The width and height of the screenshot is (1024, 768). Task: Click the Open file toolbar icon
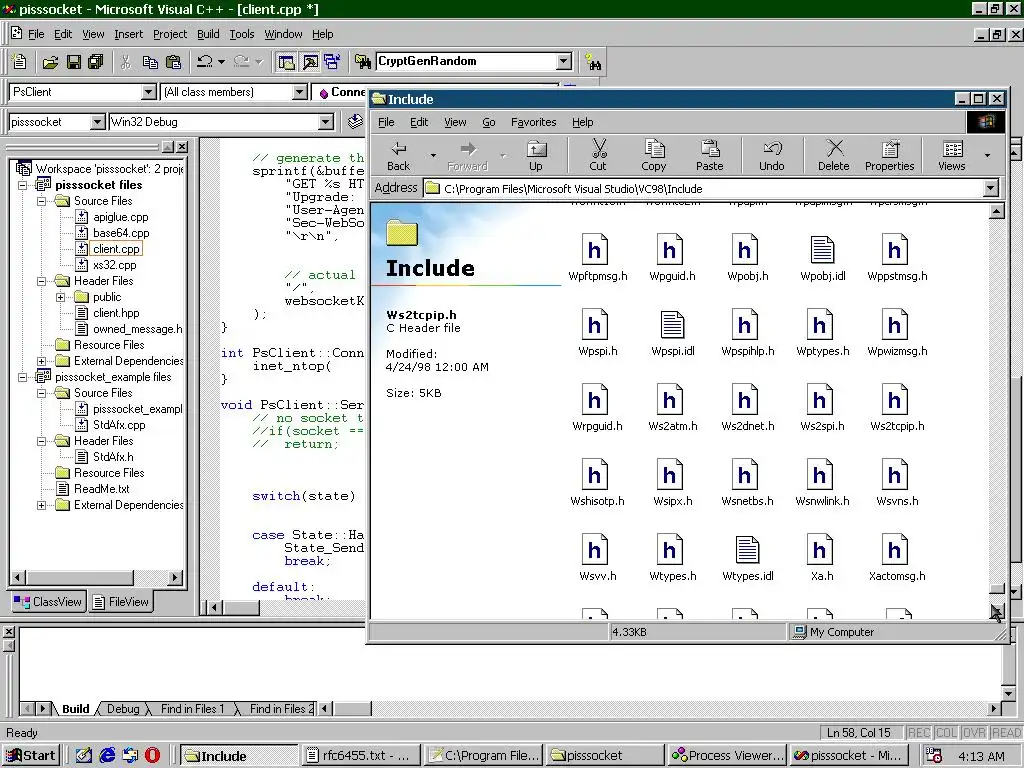tap(50, 62)
